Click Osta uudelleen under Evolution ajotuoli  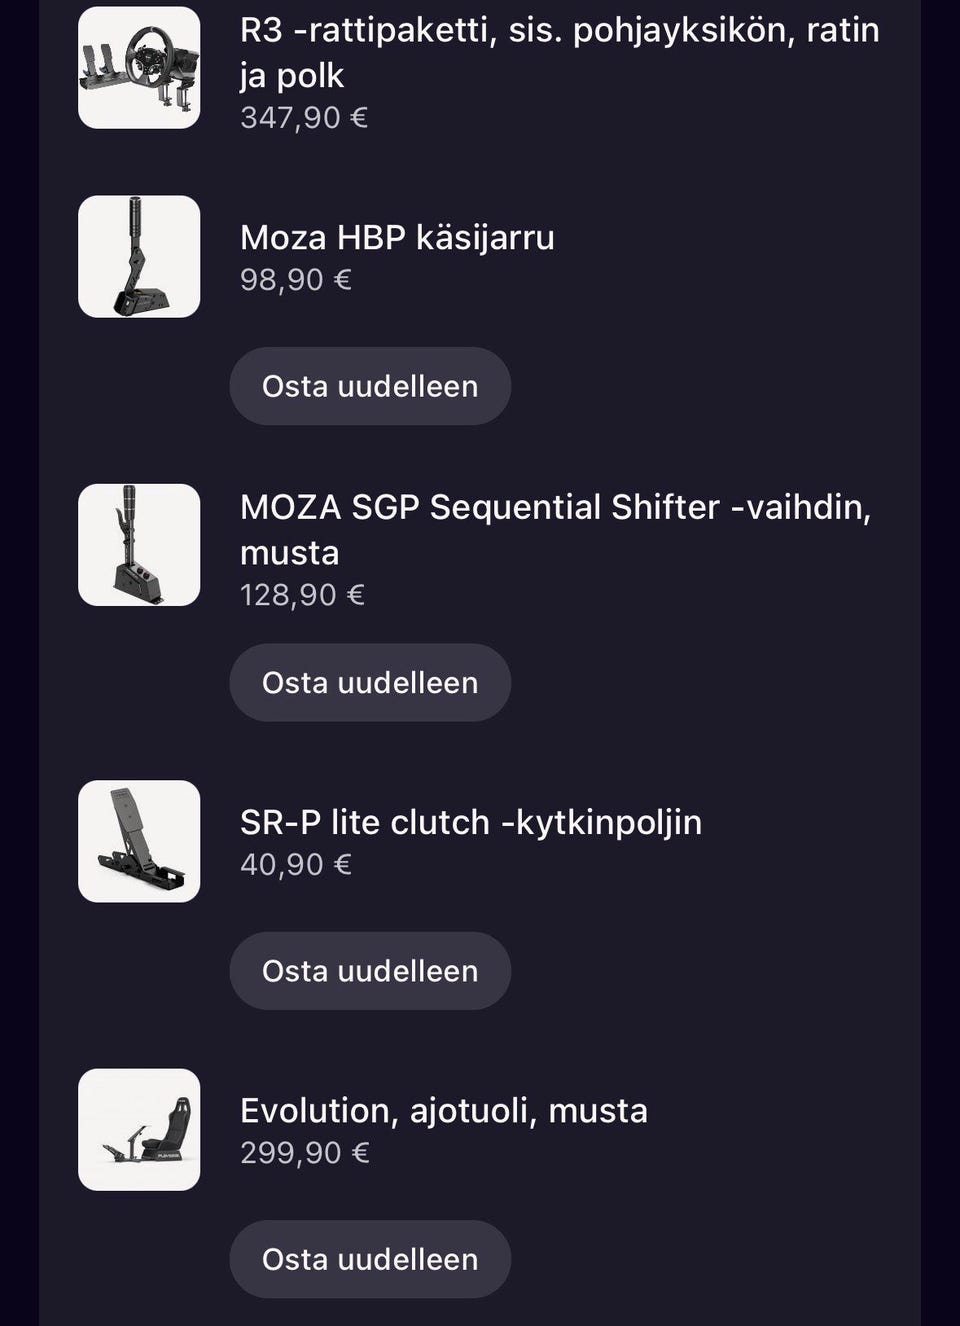[370, 1259]
